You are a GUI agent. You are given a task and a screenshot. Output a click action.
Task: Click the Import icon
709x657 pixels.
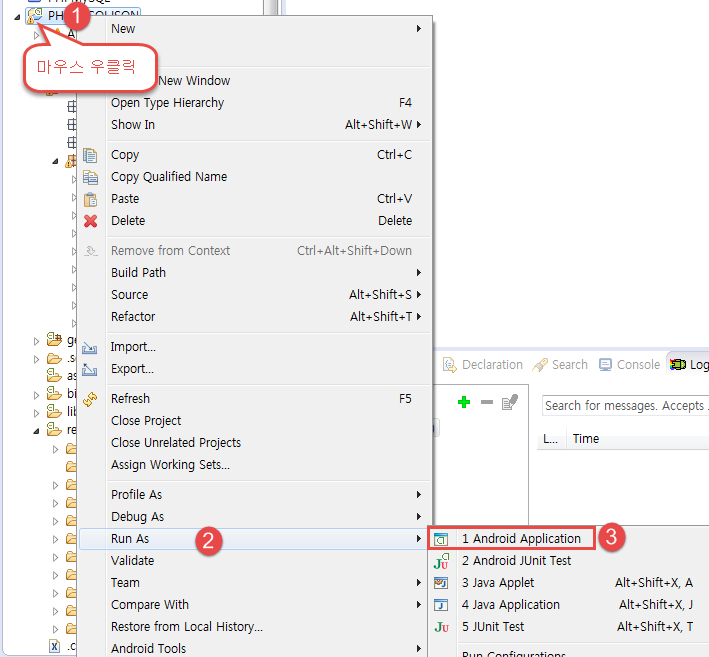(x=90, y=348)
